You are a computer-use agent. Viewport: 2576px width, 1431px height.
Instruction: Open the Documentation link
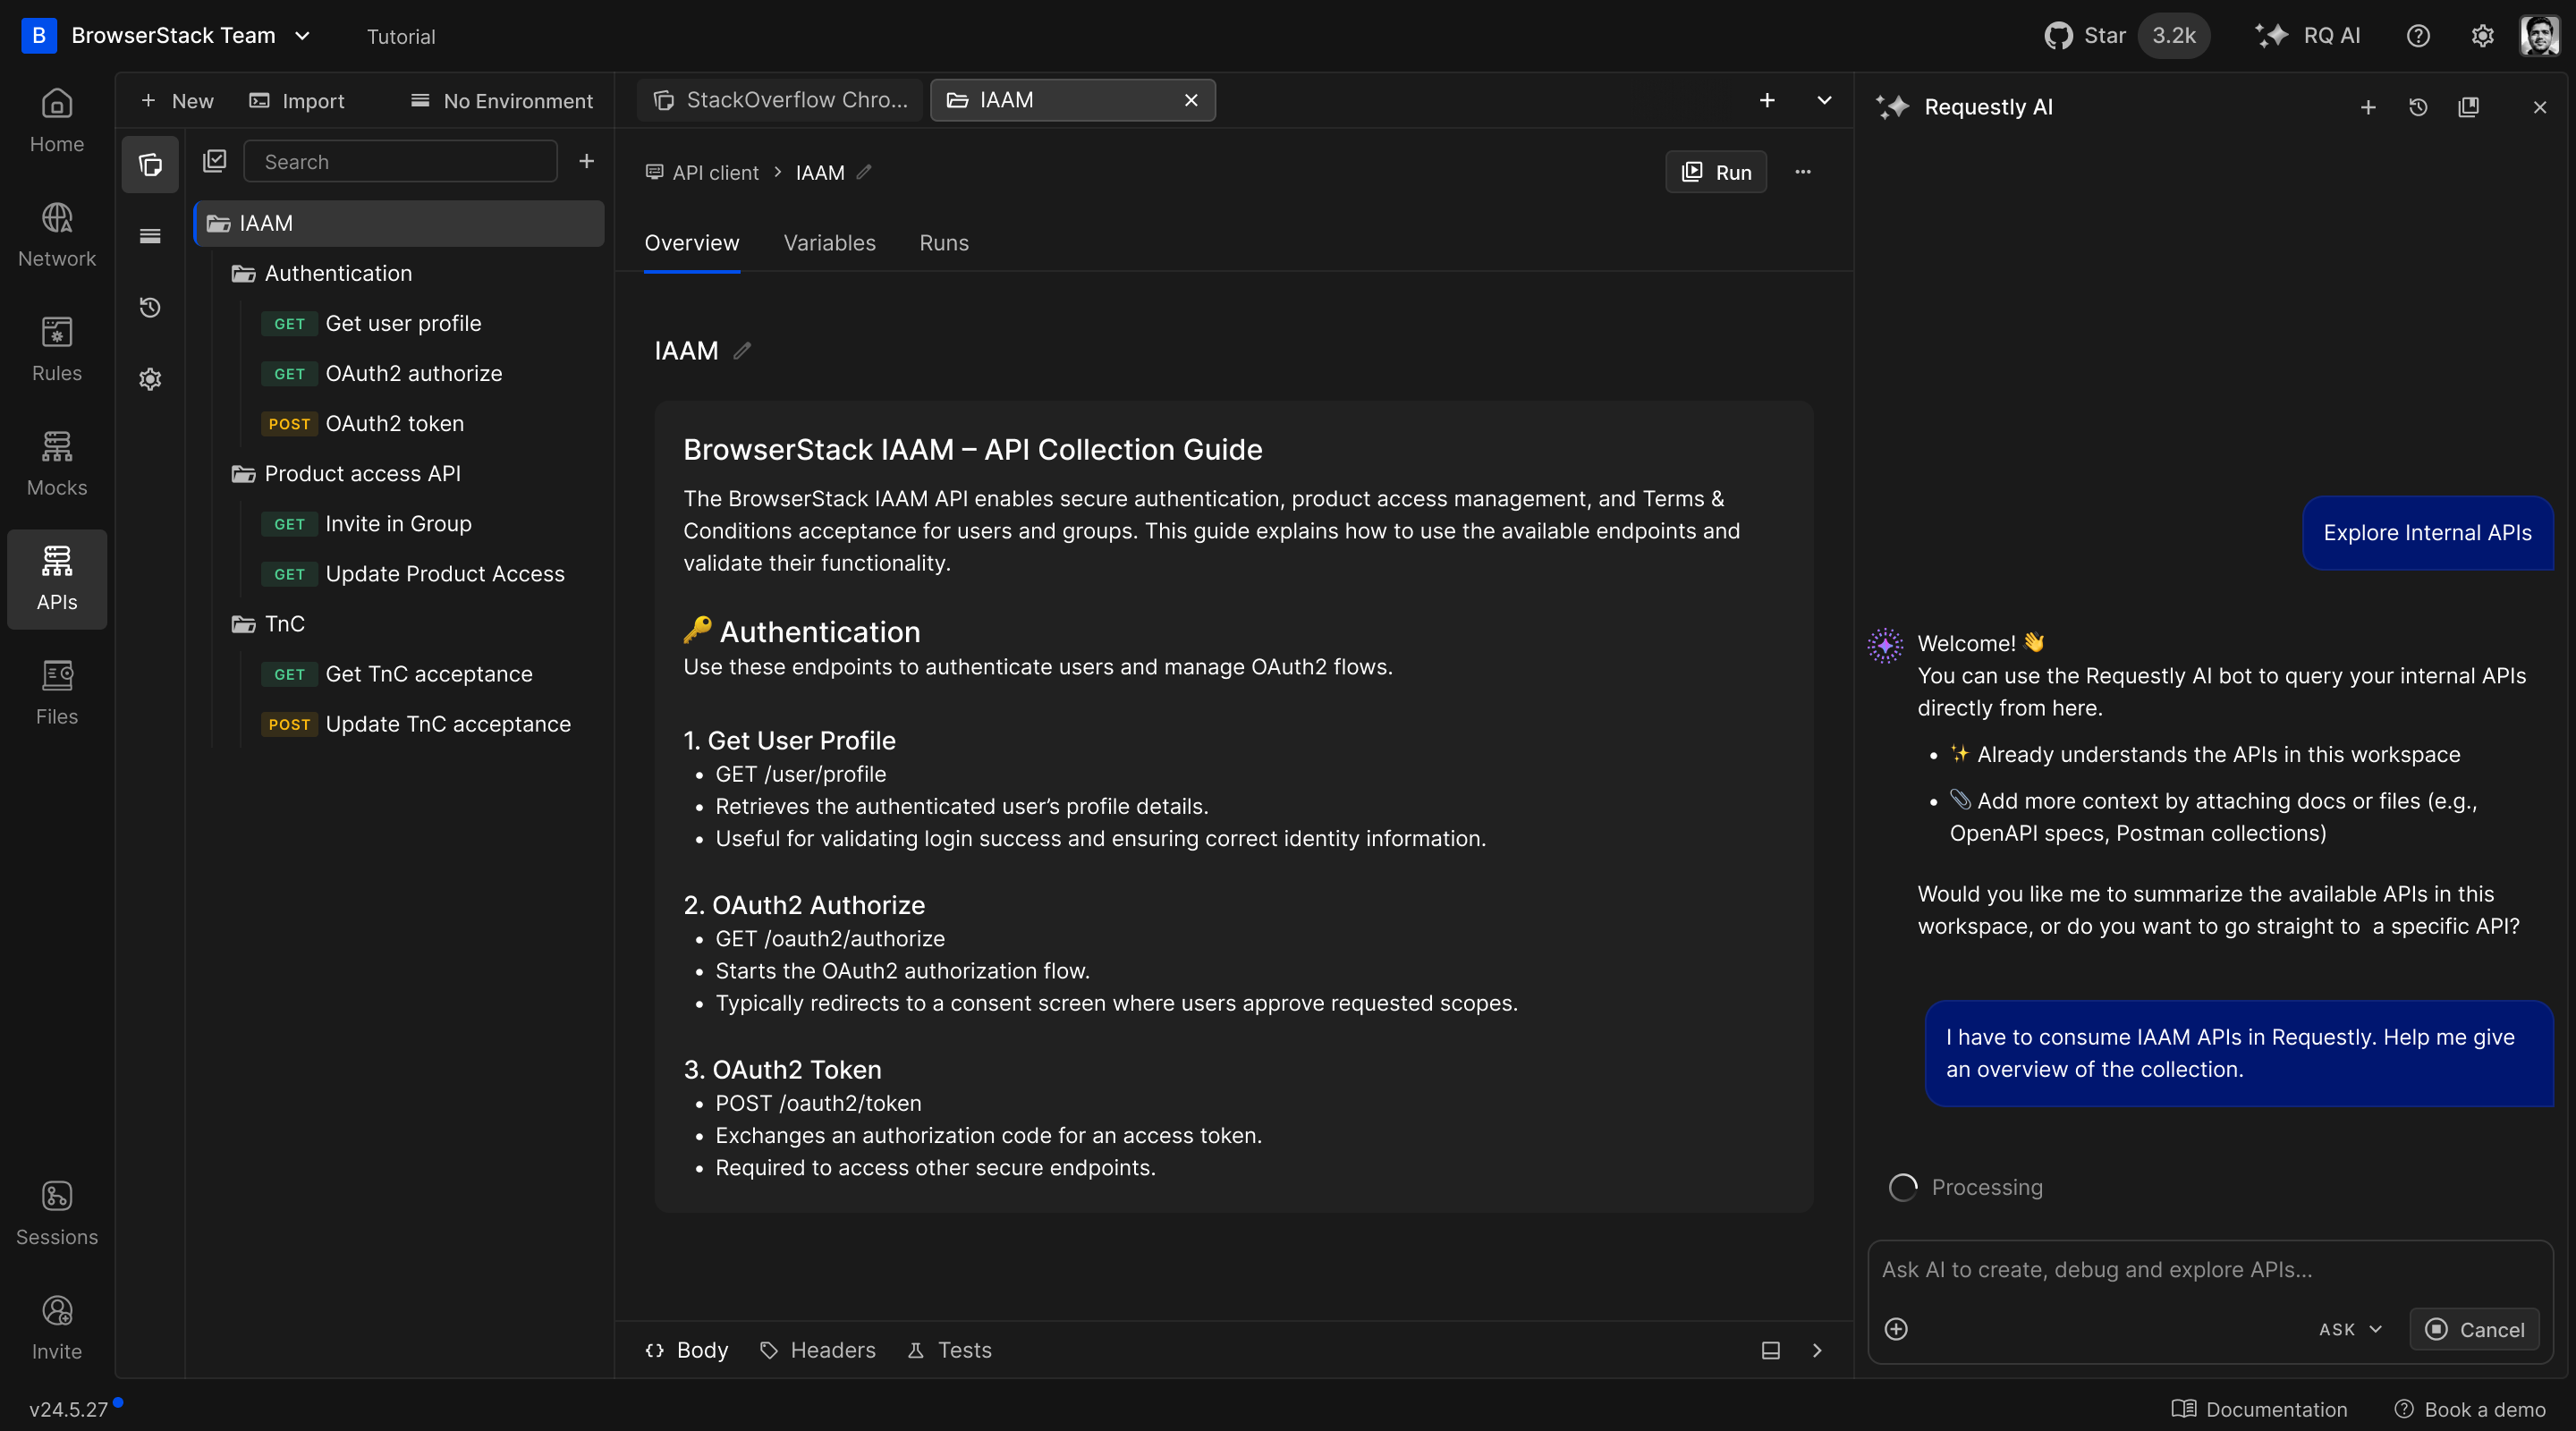tap(2260, 1409)
